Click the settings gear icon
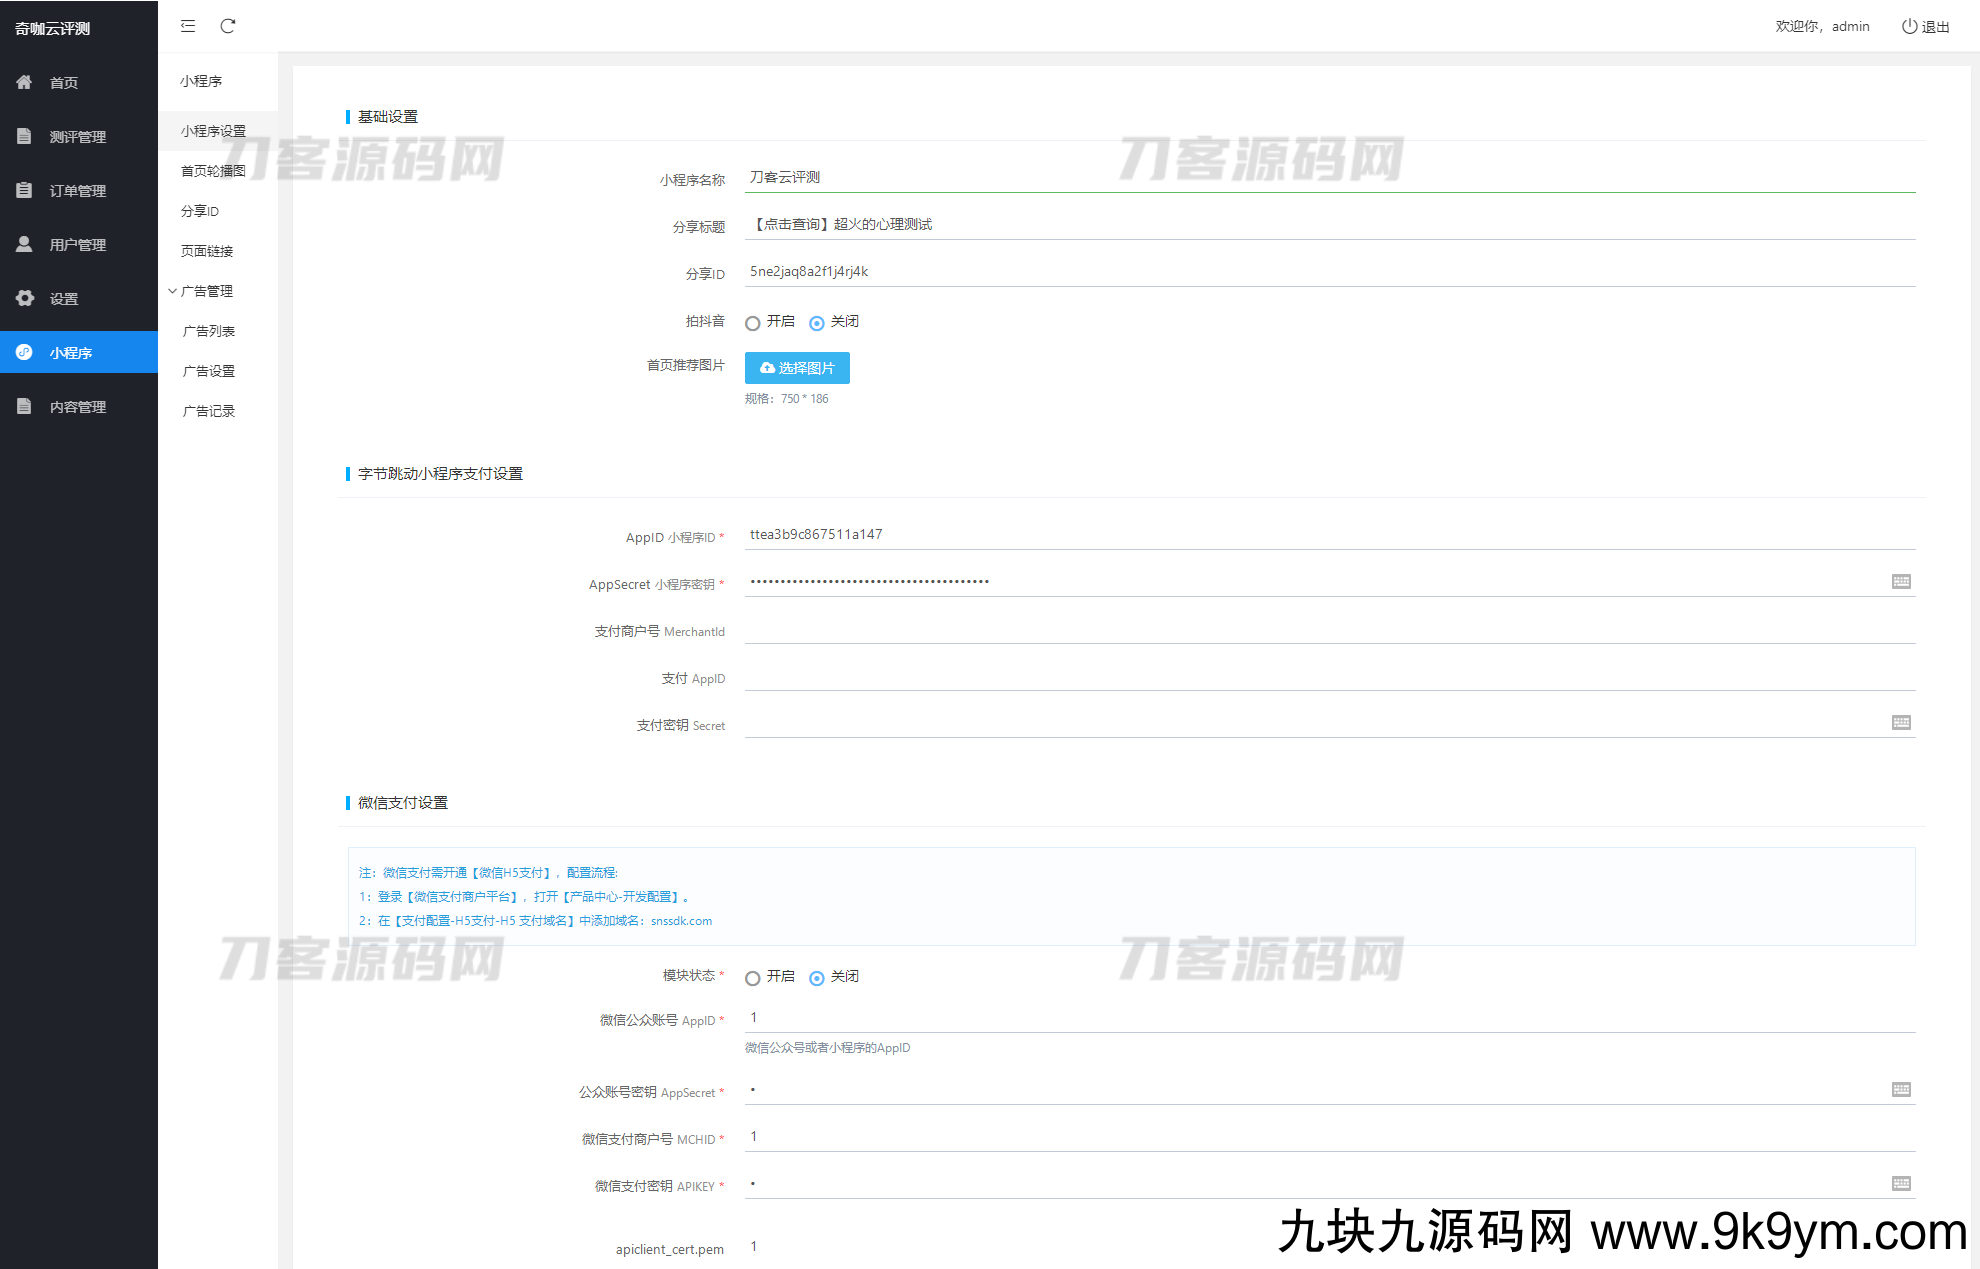 coord(25,298)
